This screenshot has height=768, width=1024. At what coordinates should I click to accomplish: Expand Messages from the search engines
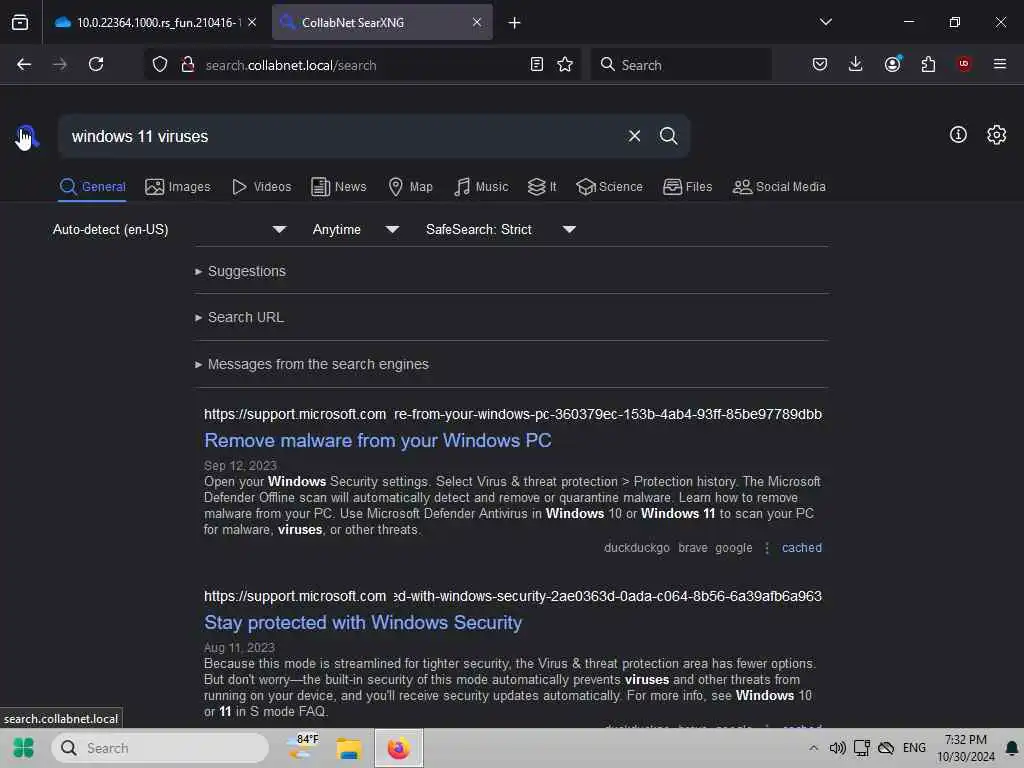tap(312, 364)
